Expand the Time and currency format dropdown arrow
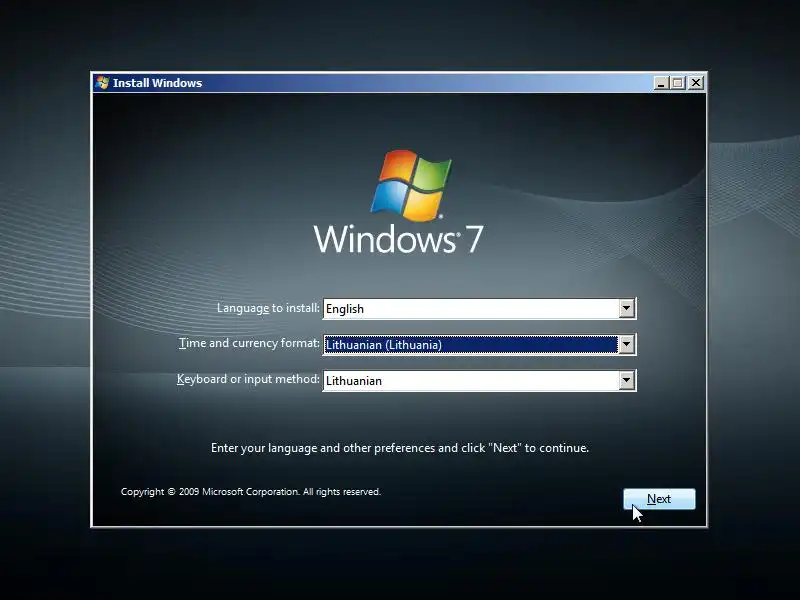The height and width of the screenshot is (600, 800). tap(627, 344)
